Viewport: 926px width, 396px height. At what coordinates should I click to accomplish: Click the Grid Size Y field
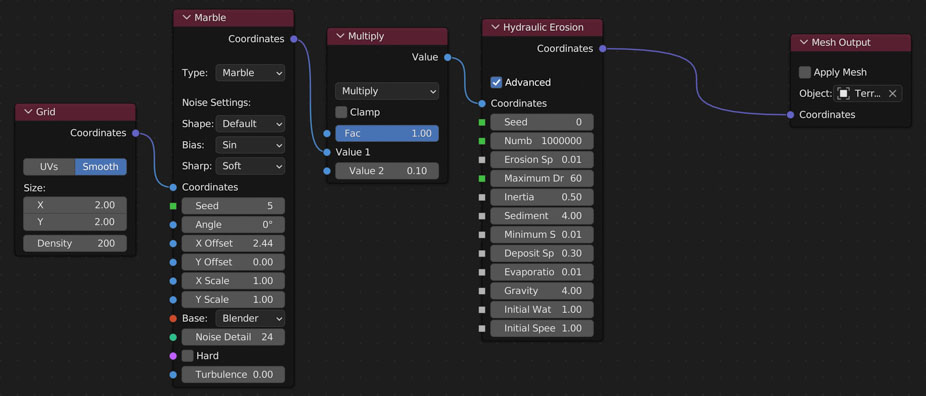click(75, 222)
